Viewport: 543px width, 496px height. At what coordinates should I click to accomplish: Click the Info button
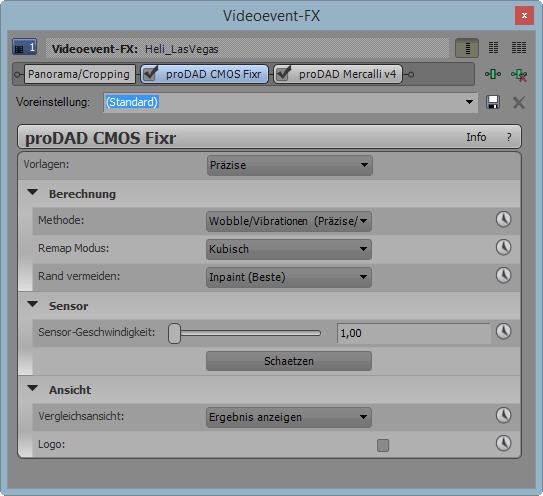pos(476,137)
